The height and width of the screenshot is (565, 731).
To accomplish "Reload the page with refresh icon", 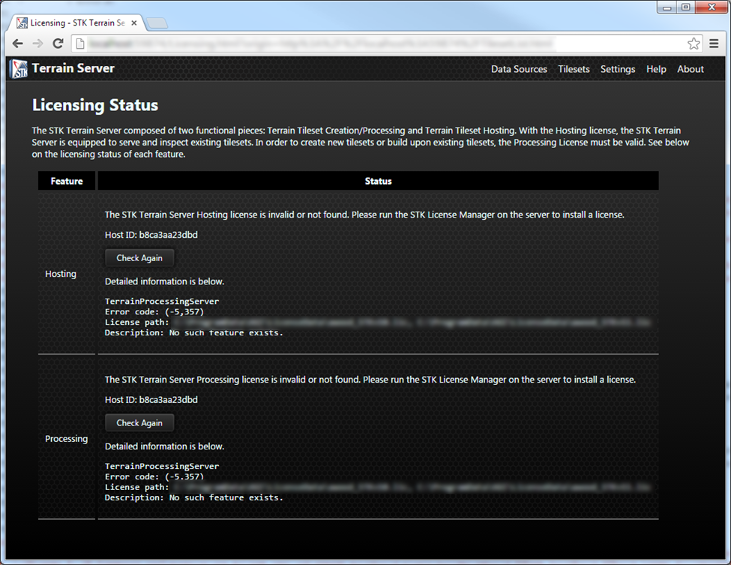I will tap(58, 44).
